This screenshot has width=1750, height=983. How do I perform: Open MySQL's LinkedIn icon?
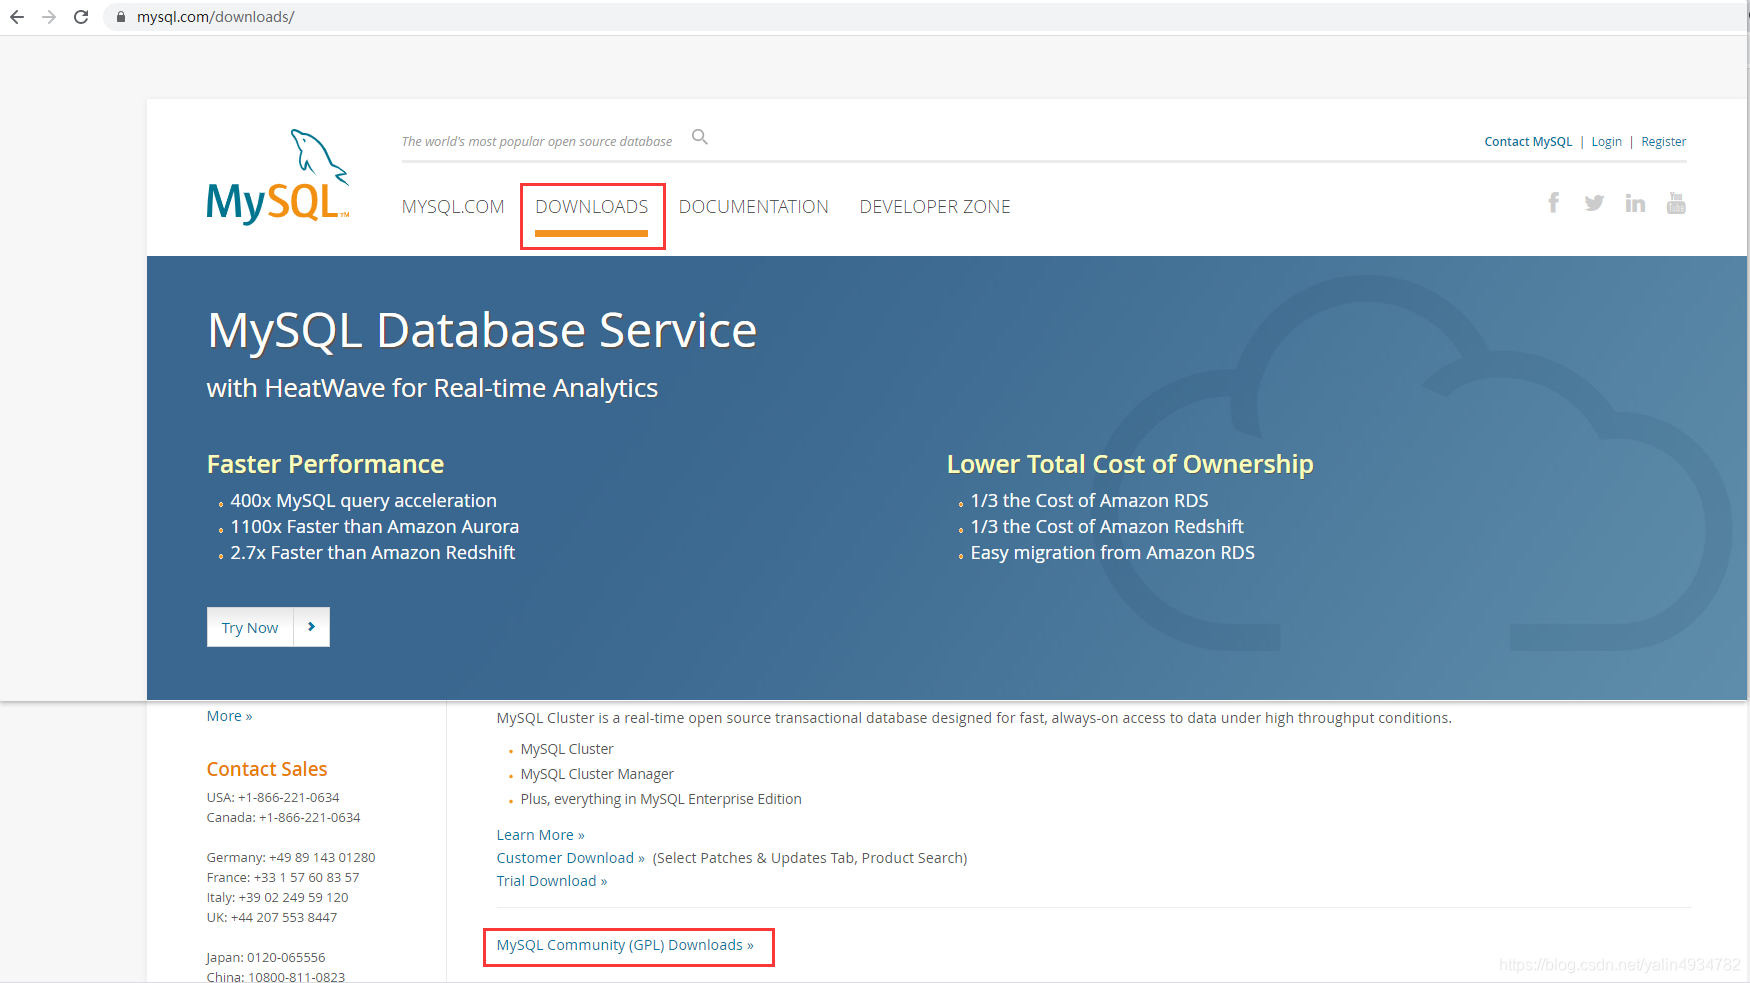[x=1635, y=202]
